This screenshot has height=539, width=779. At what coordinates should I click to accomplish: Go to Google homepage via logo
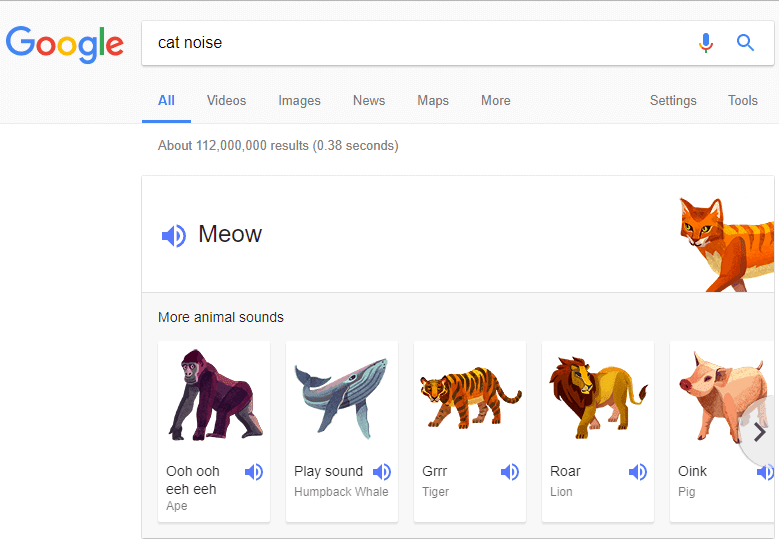[x=65, y=44]
